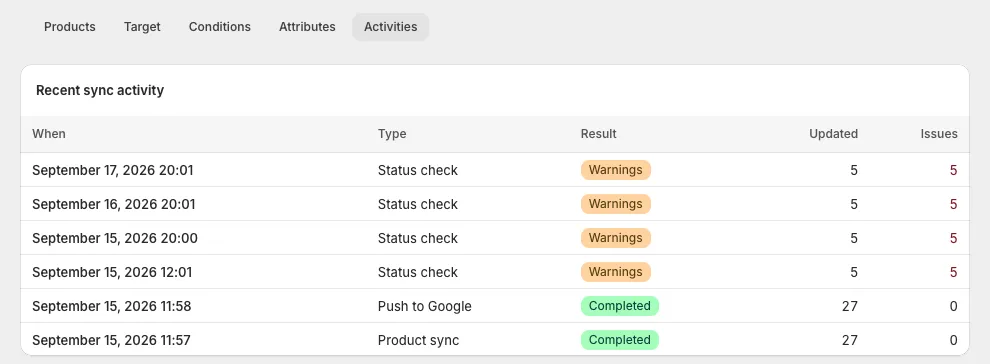Switch to the Products tab
The width and height of the screenshot is (990, 364).
point(69,27)
